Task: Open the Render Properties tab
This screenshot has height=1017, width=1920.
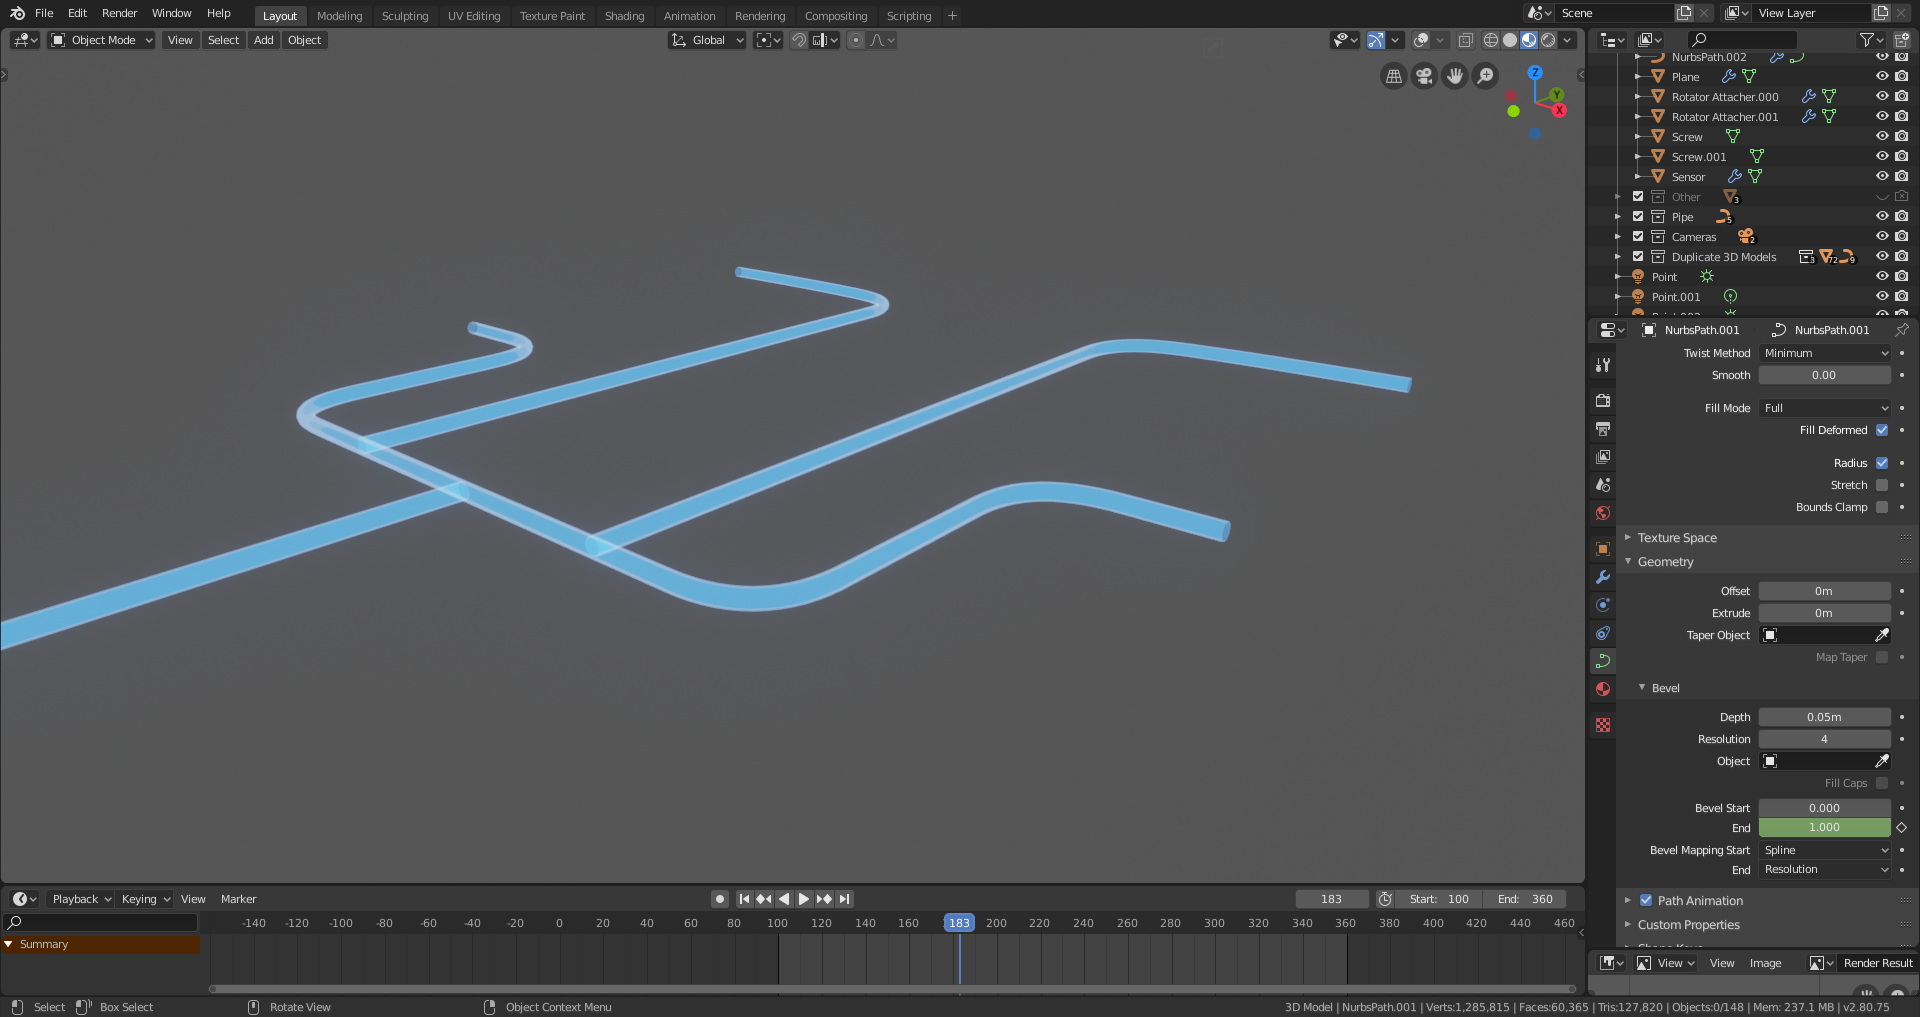Action: (1603, 400)
